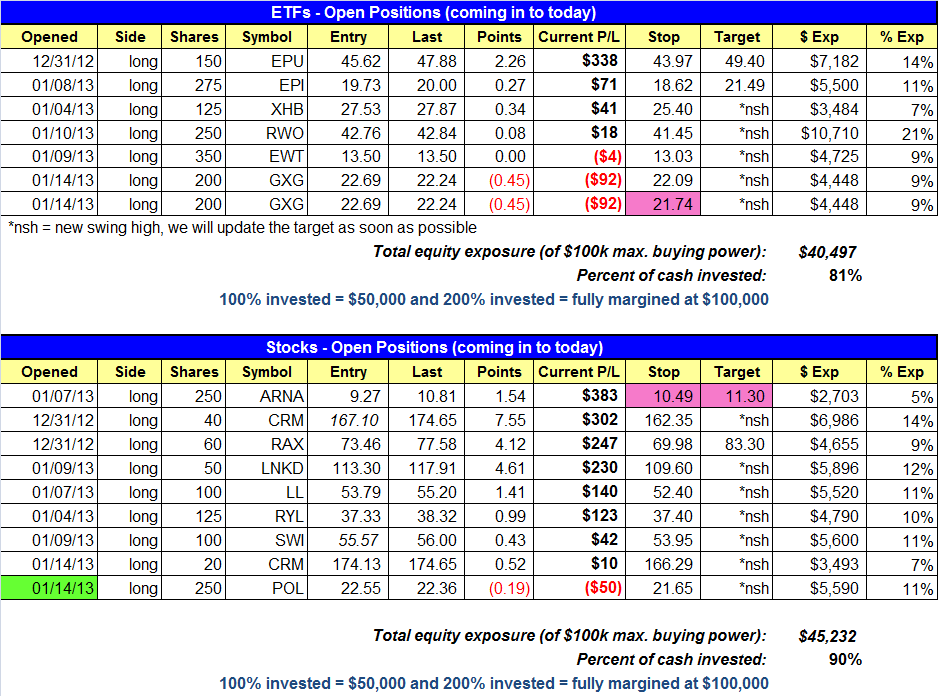Select POL symbol cell
938x696 pixels.
pos(267,588)
